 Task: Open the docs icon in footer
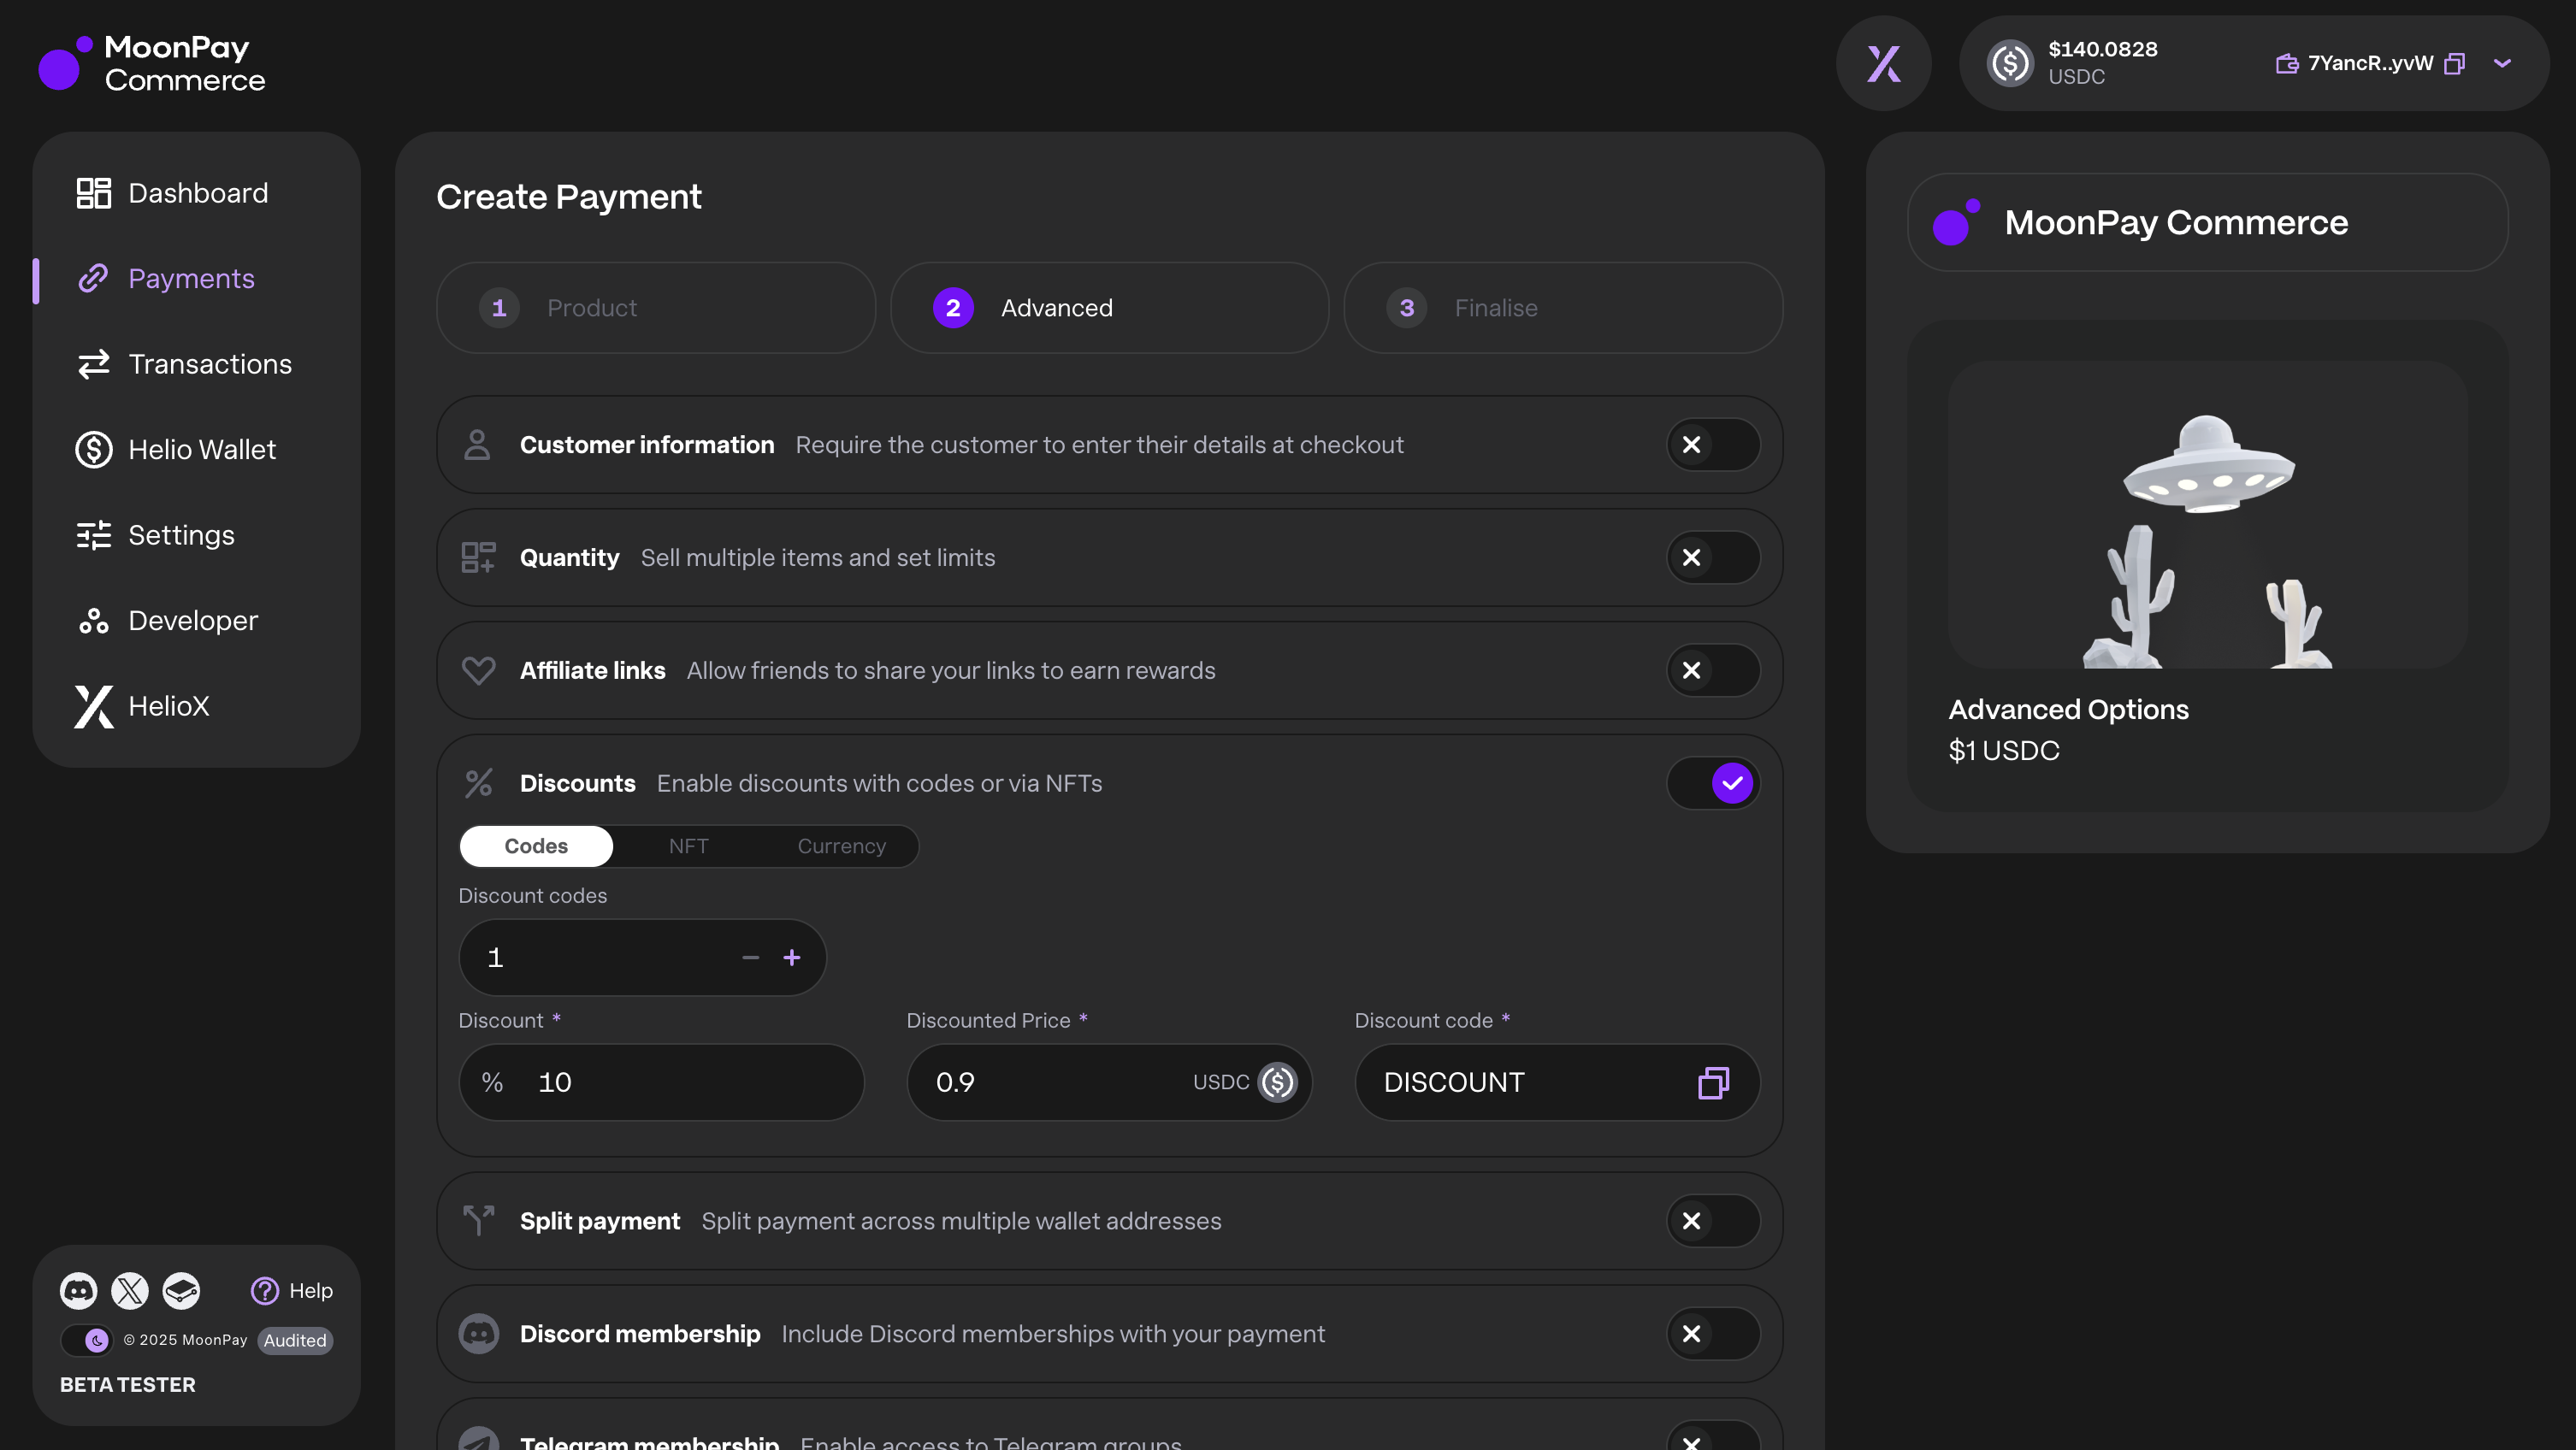click(x=181, y=1290)
